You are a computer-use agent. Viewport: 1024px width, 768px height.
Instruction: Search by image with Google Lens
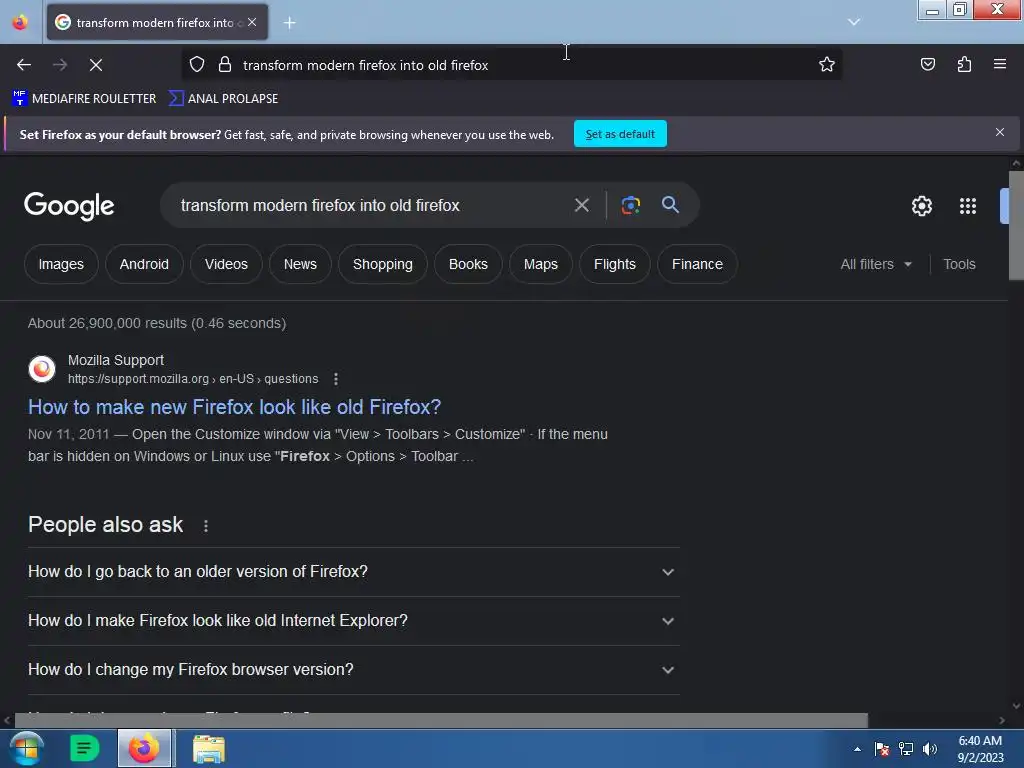pyautogui.click(x=630, y=206)
